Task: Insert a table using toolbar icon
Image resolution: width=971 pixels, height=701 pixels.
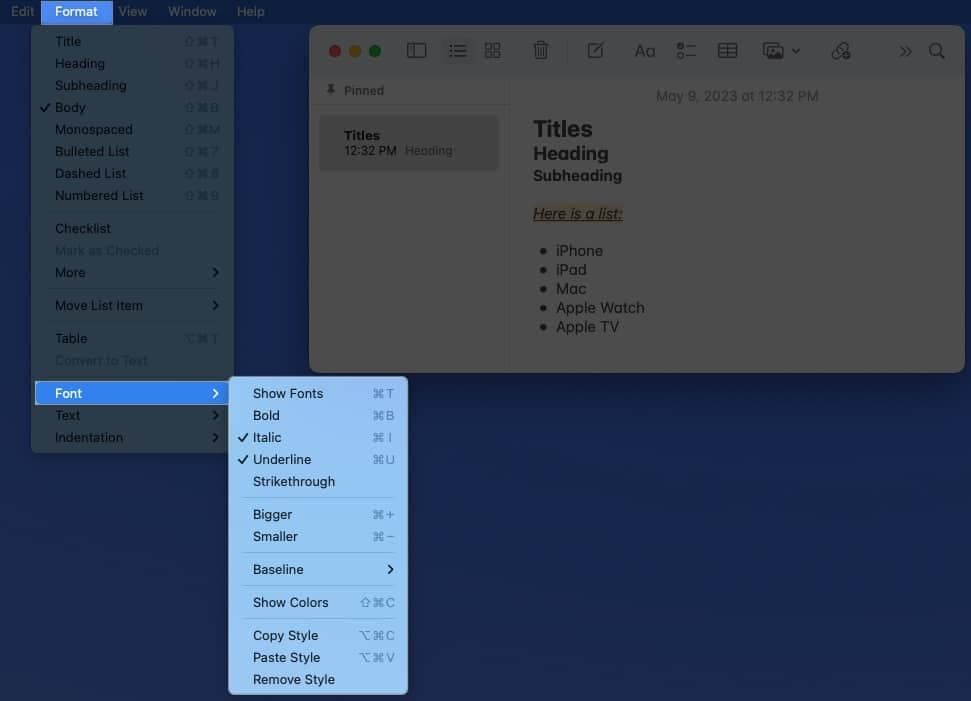Action: coord(727,51)
